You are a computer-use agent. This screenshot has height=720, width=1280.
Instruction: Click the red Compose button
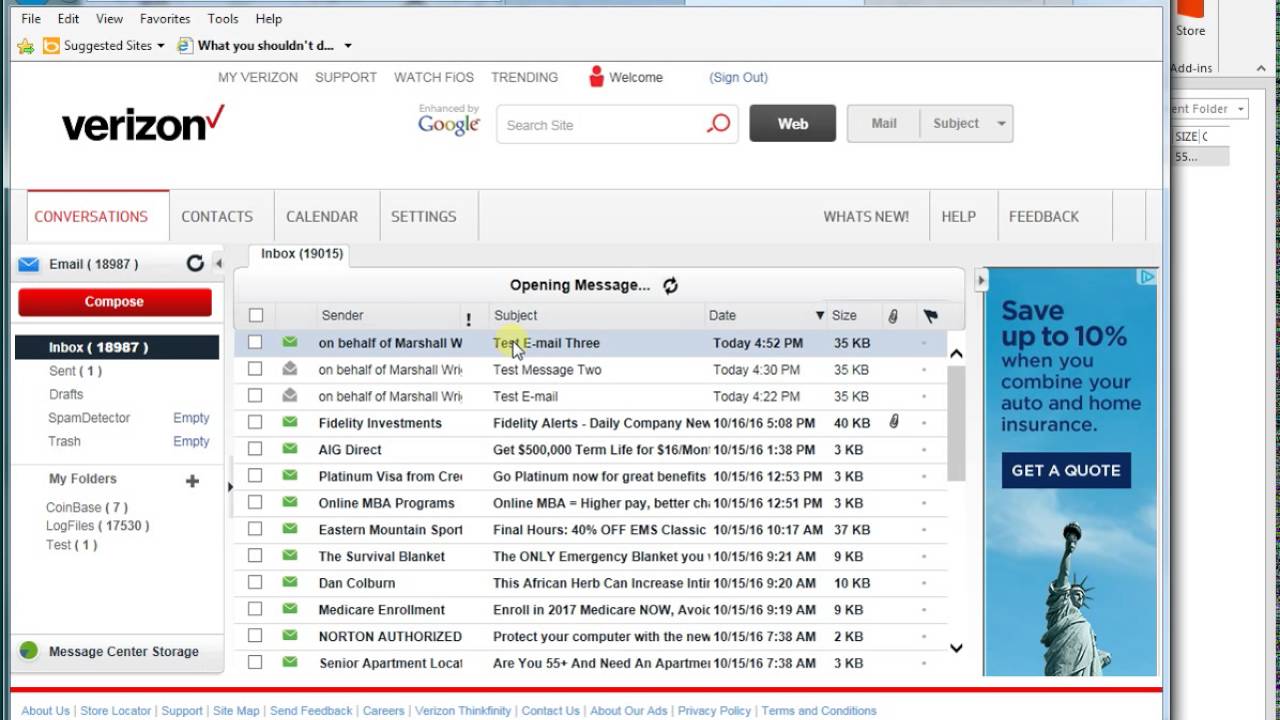click(115, 302)
